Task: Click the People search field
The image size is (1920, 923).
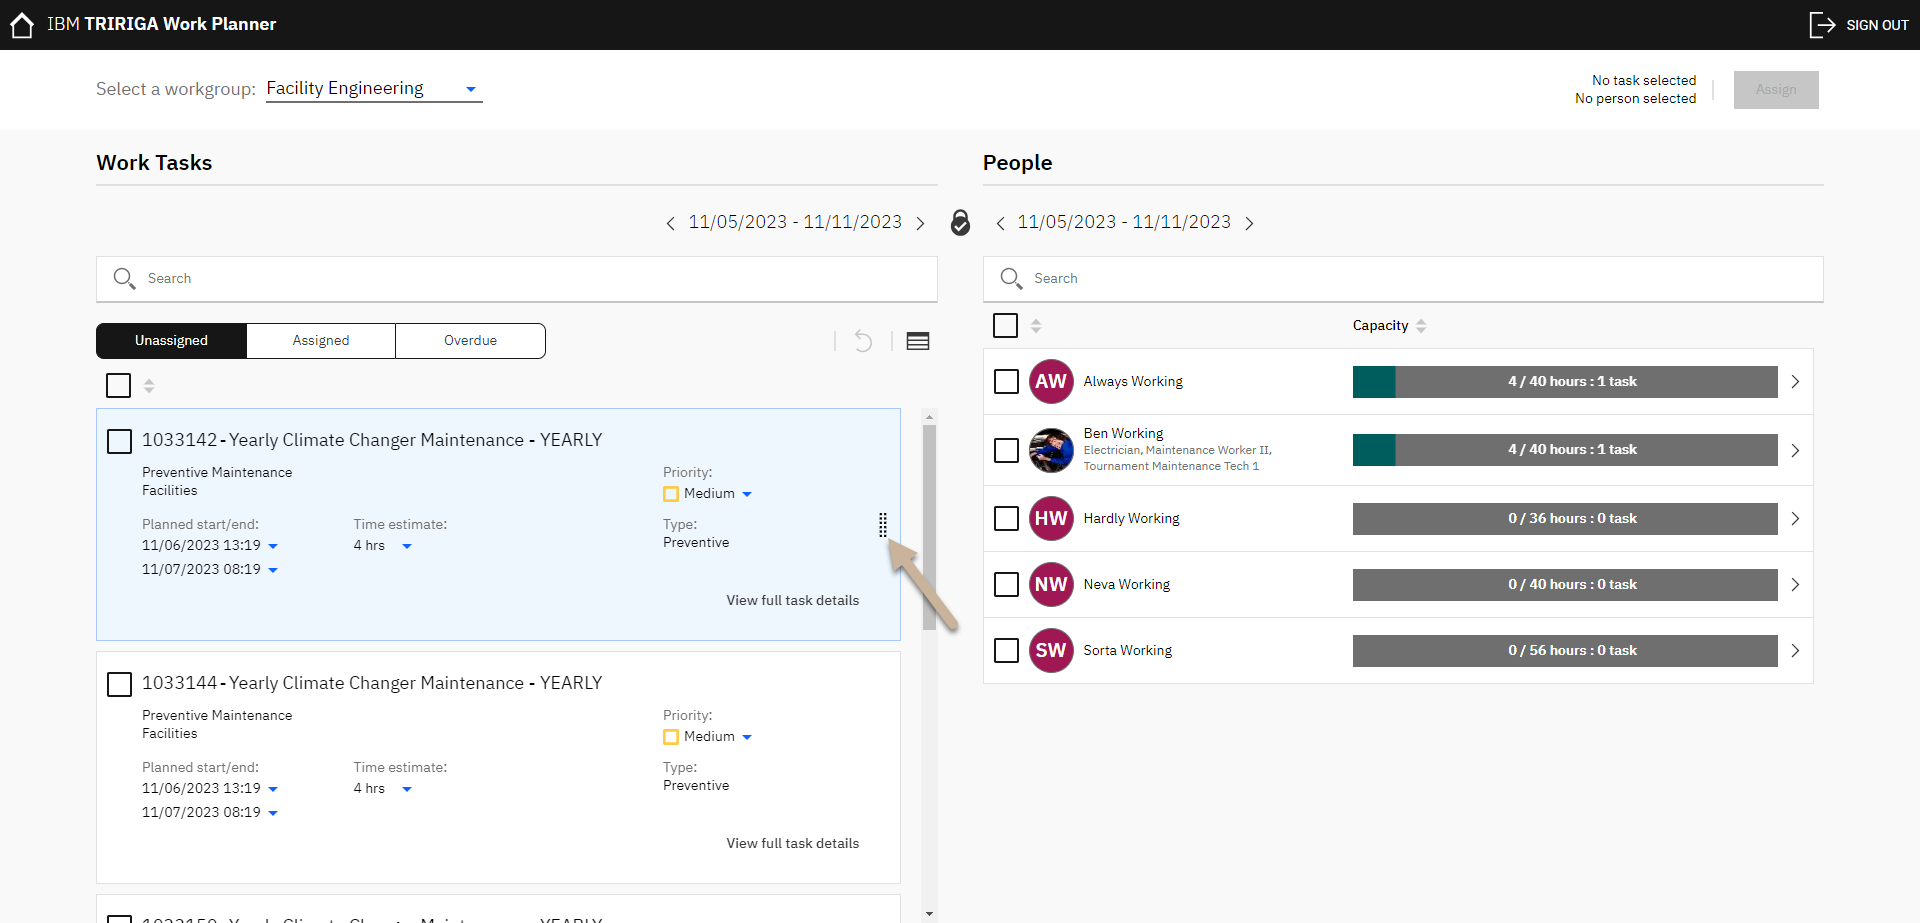Action: coord(1403,279)
